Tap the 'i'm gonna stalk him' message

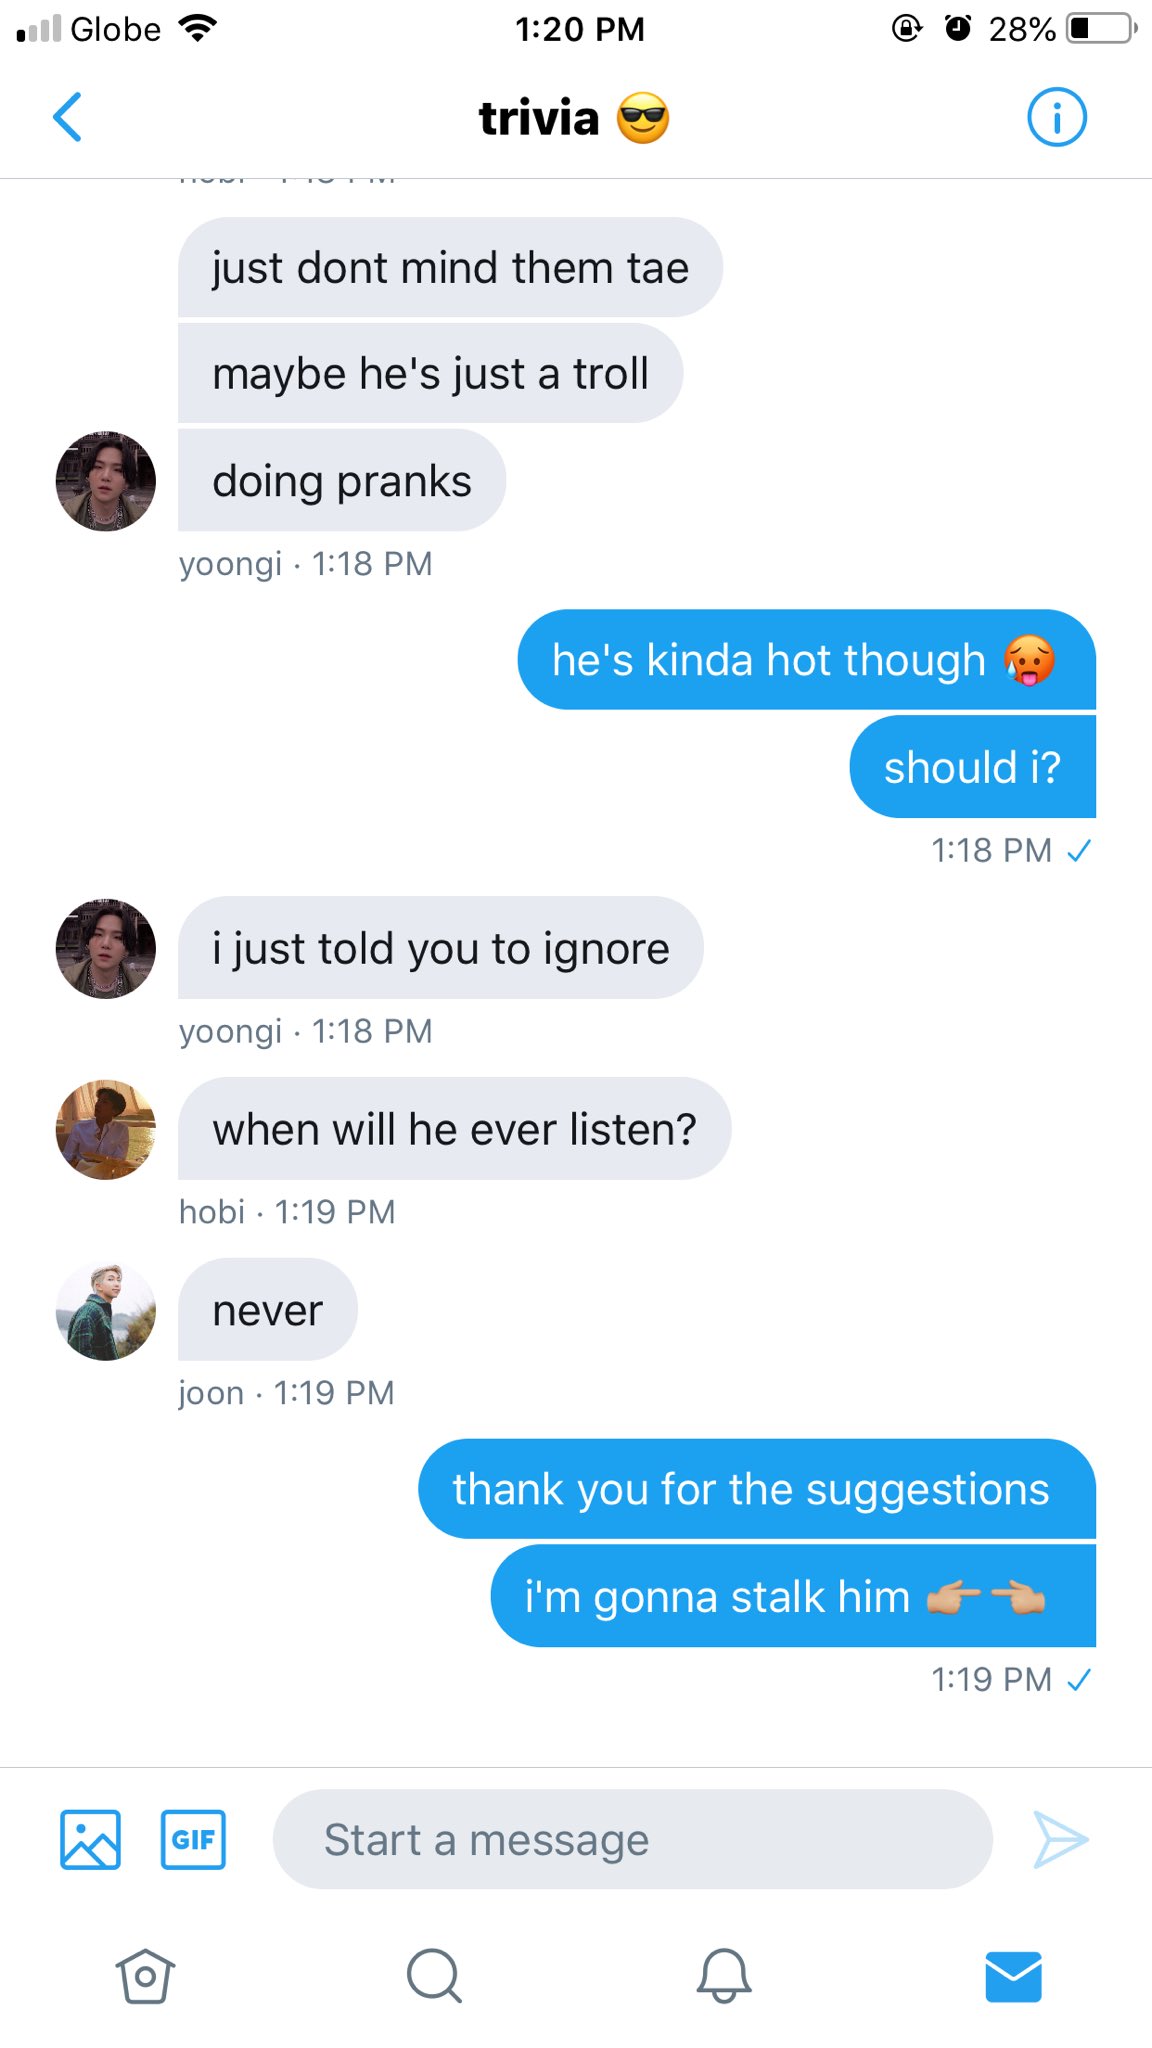click(793, 1596)
